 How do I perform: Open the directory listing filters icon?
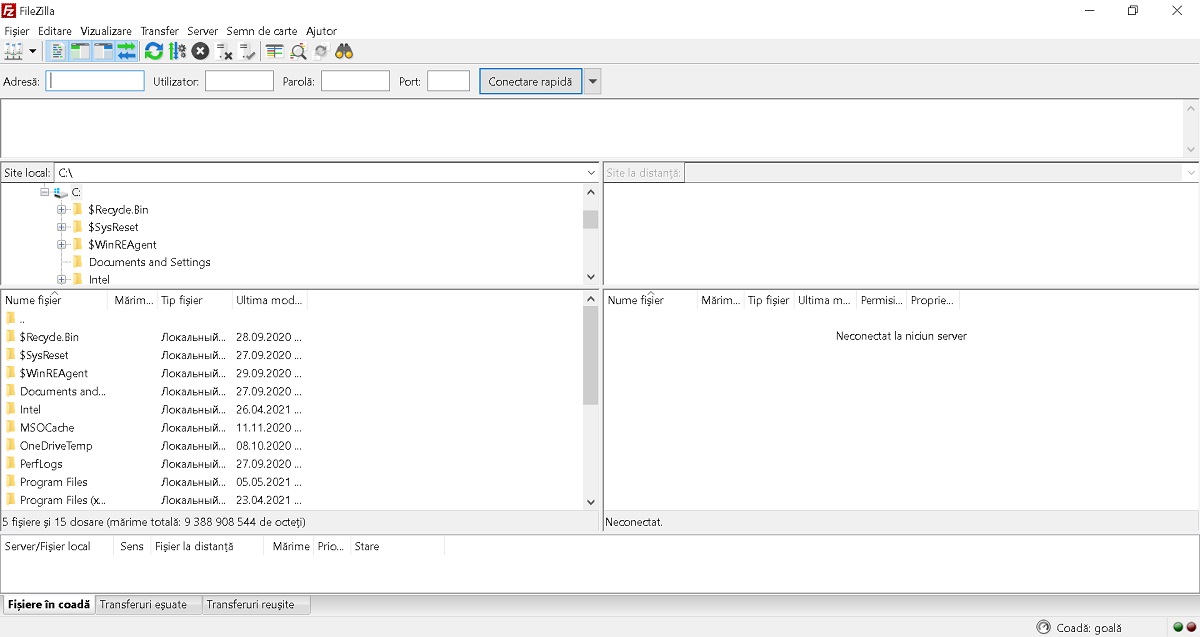(x=274, y=51)
